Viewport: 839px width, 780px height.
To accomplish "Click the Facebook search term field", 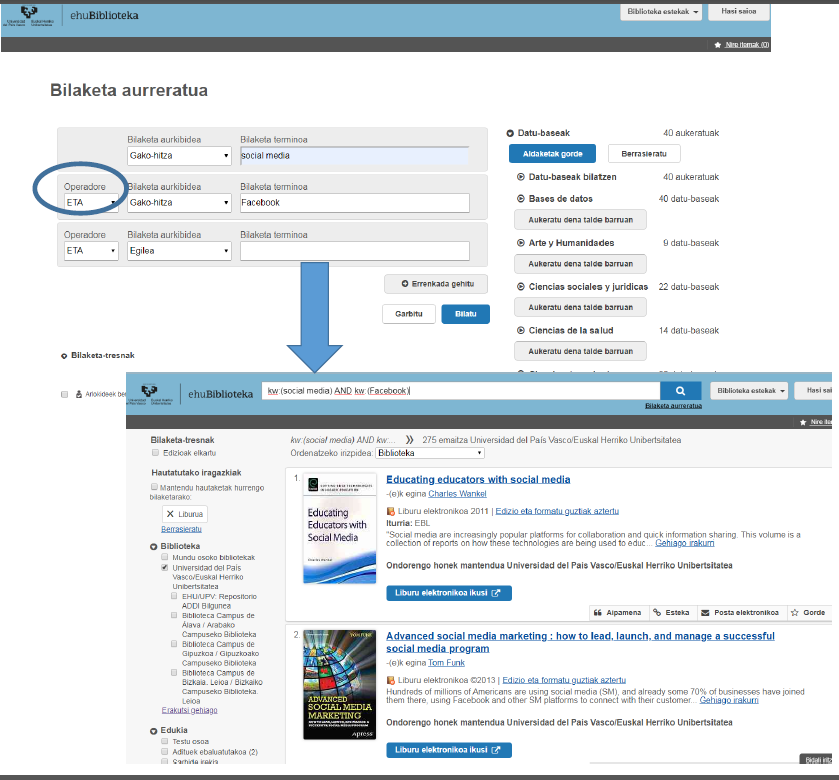I will (354, 203).
